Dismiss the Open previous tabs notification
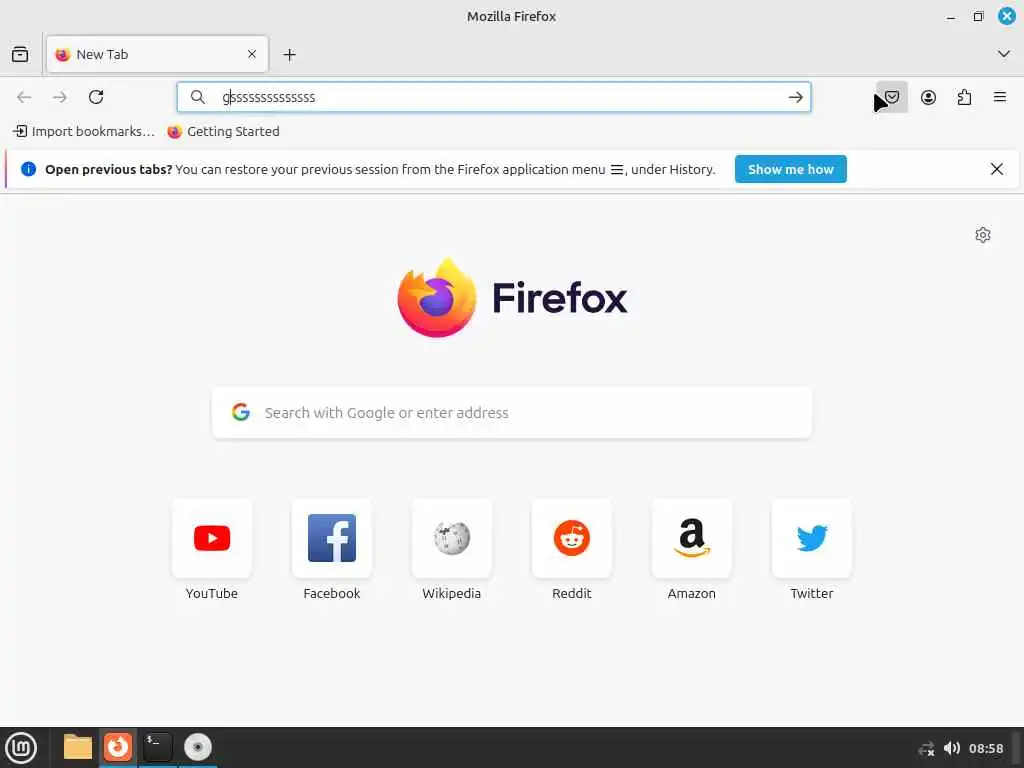The image size is (1024, 768). [997, 169]
